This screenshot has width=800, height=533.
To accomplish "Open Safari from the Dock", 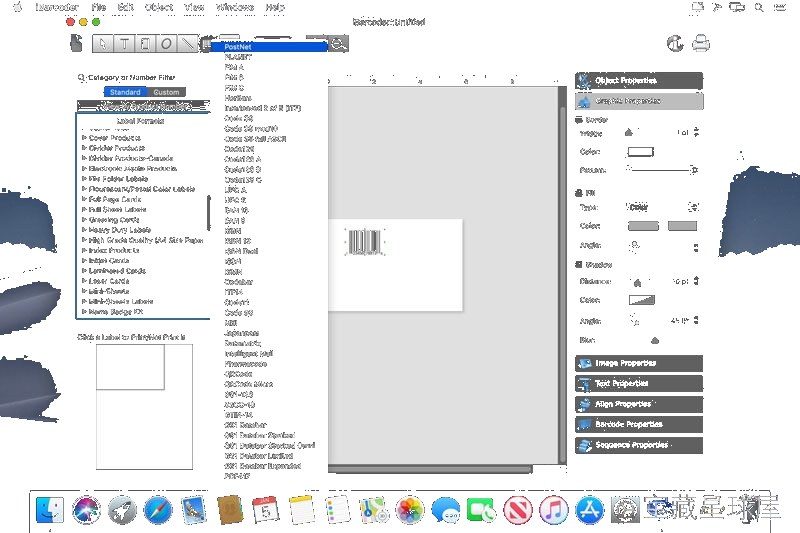I will [x=158, y=510].
